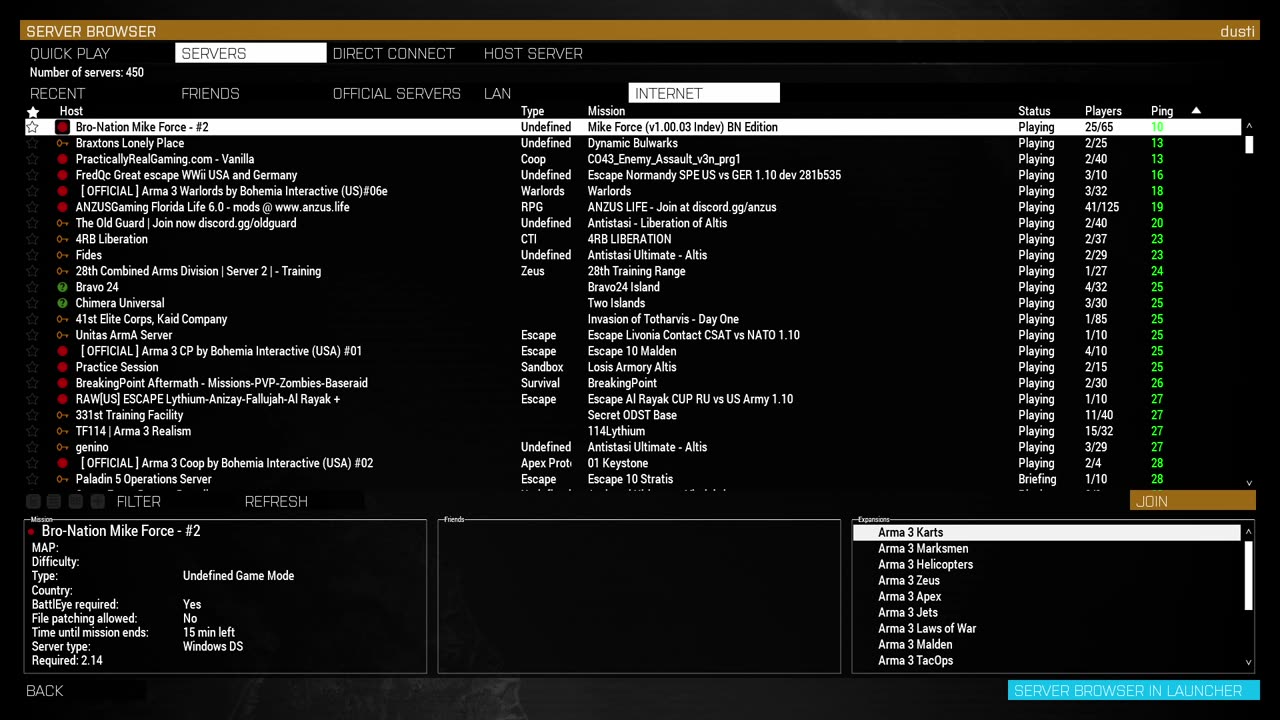This screenshot has width=1280, height=720.
Task: Sort servers by Type column header
Action: point(532,111)
